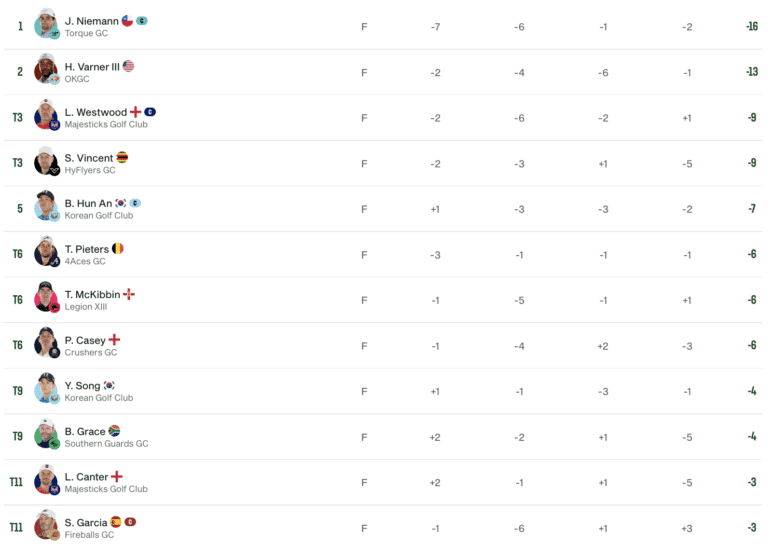Open T. McKibbin's player photo
The image size is (770, 546).
[47, 297]
